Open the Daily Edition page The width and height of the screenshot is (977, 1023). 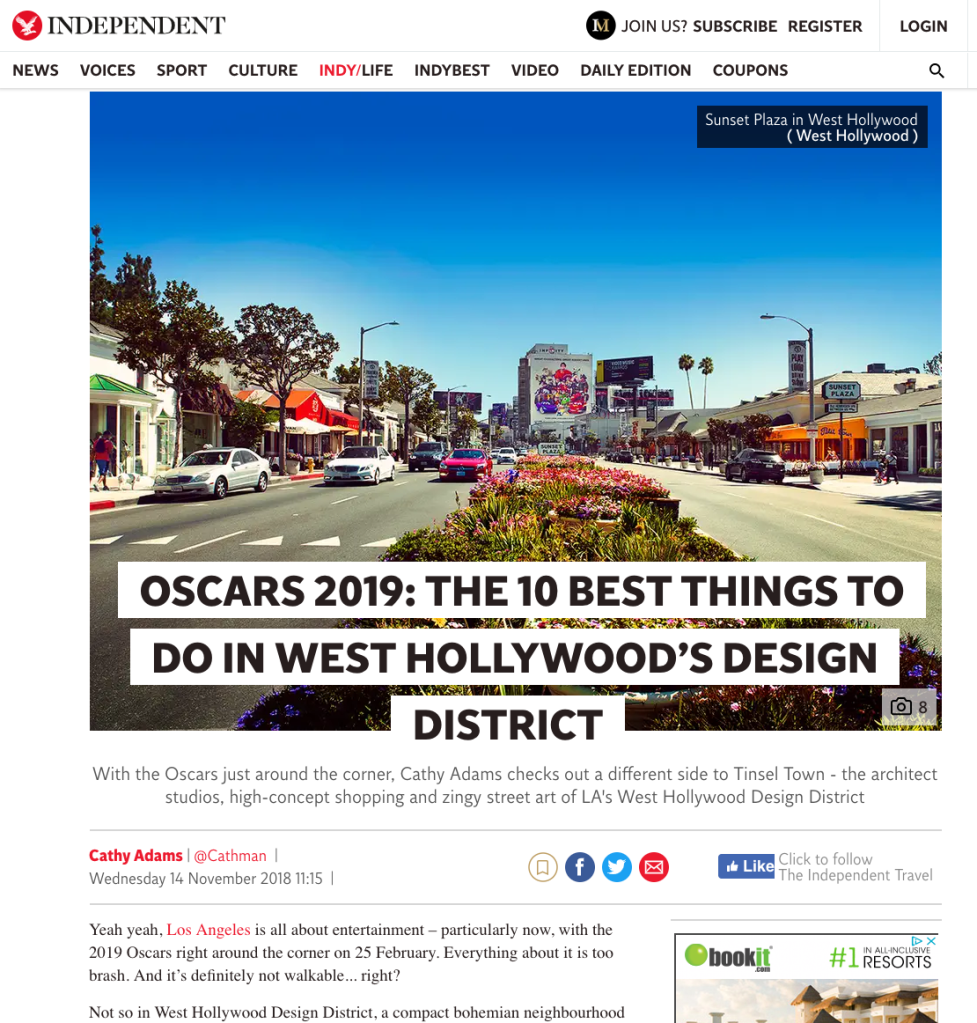[x=635, y=70]
